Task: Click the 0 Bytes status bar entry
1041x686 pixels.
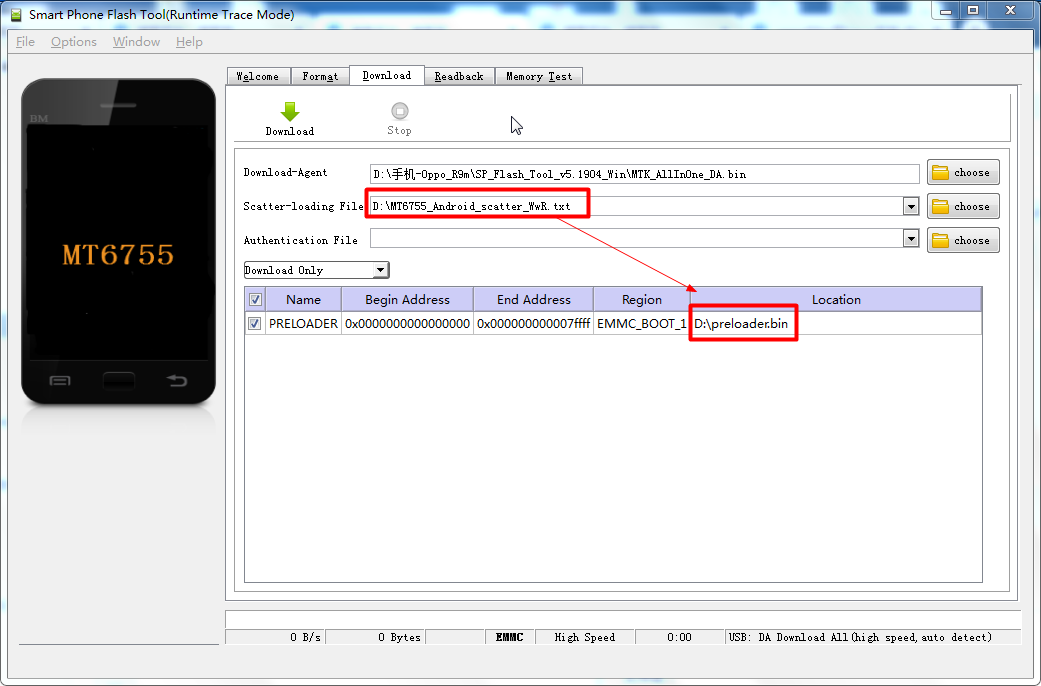Action: coord(375,638)
